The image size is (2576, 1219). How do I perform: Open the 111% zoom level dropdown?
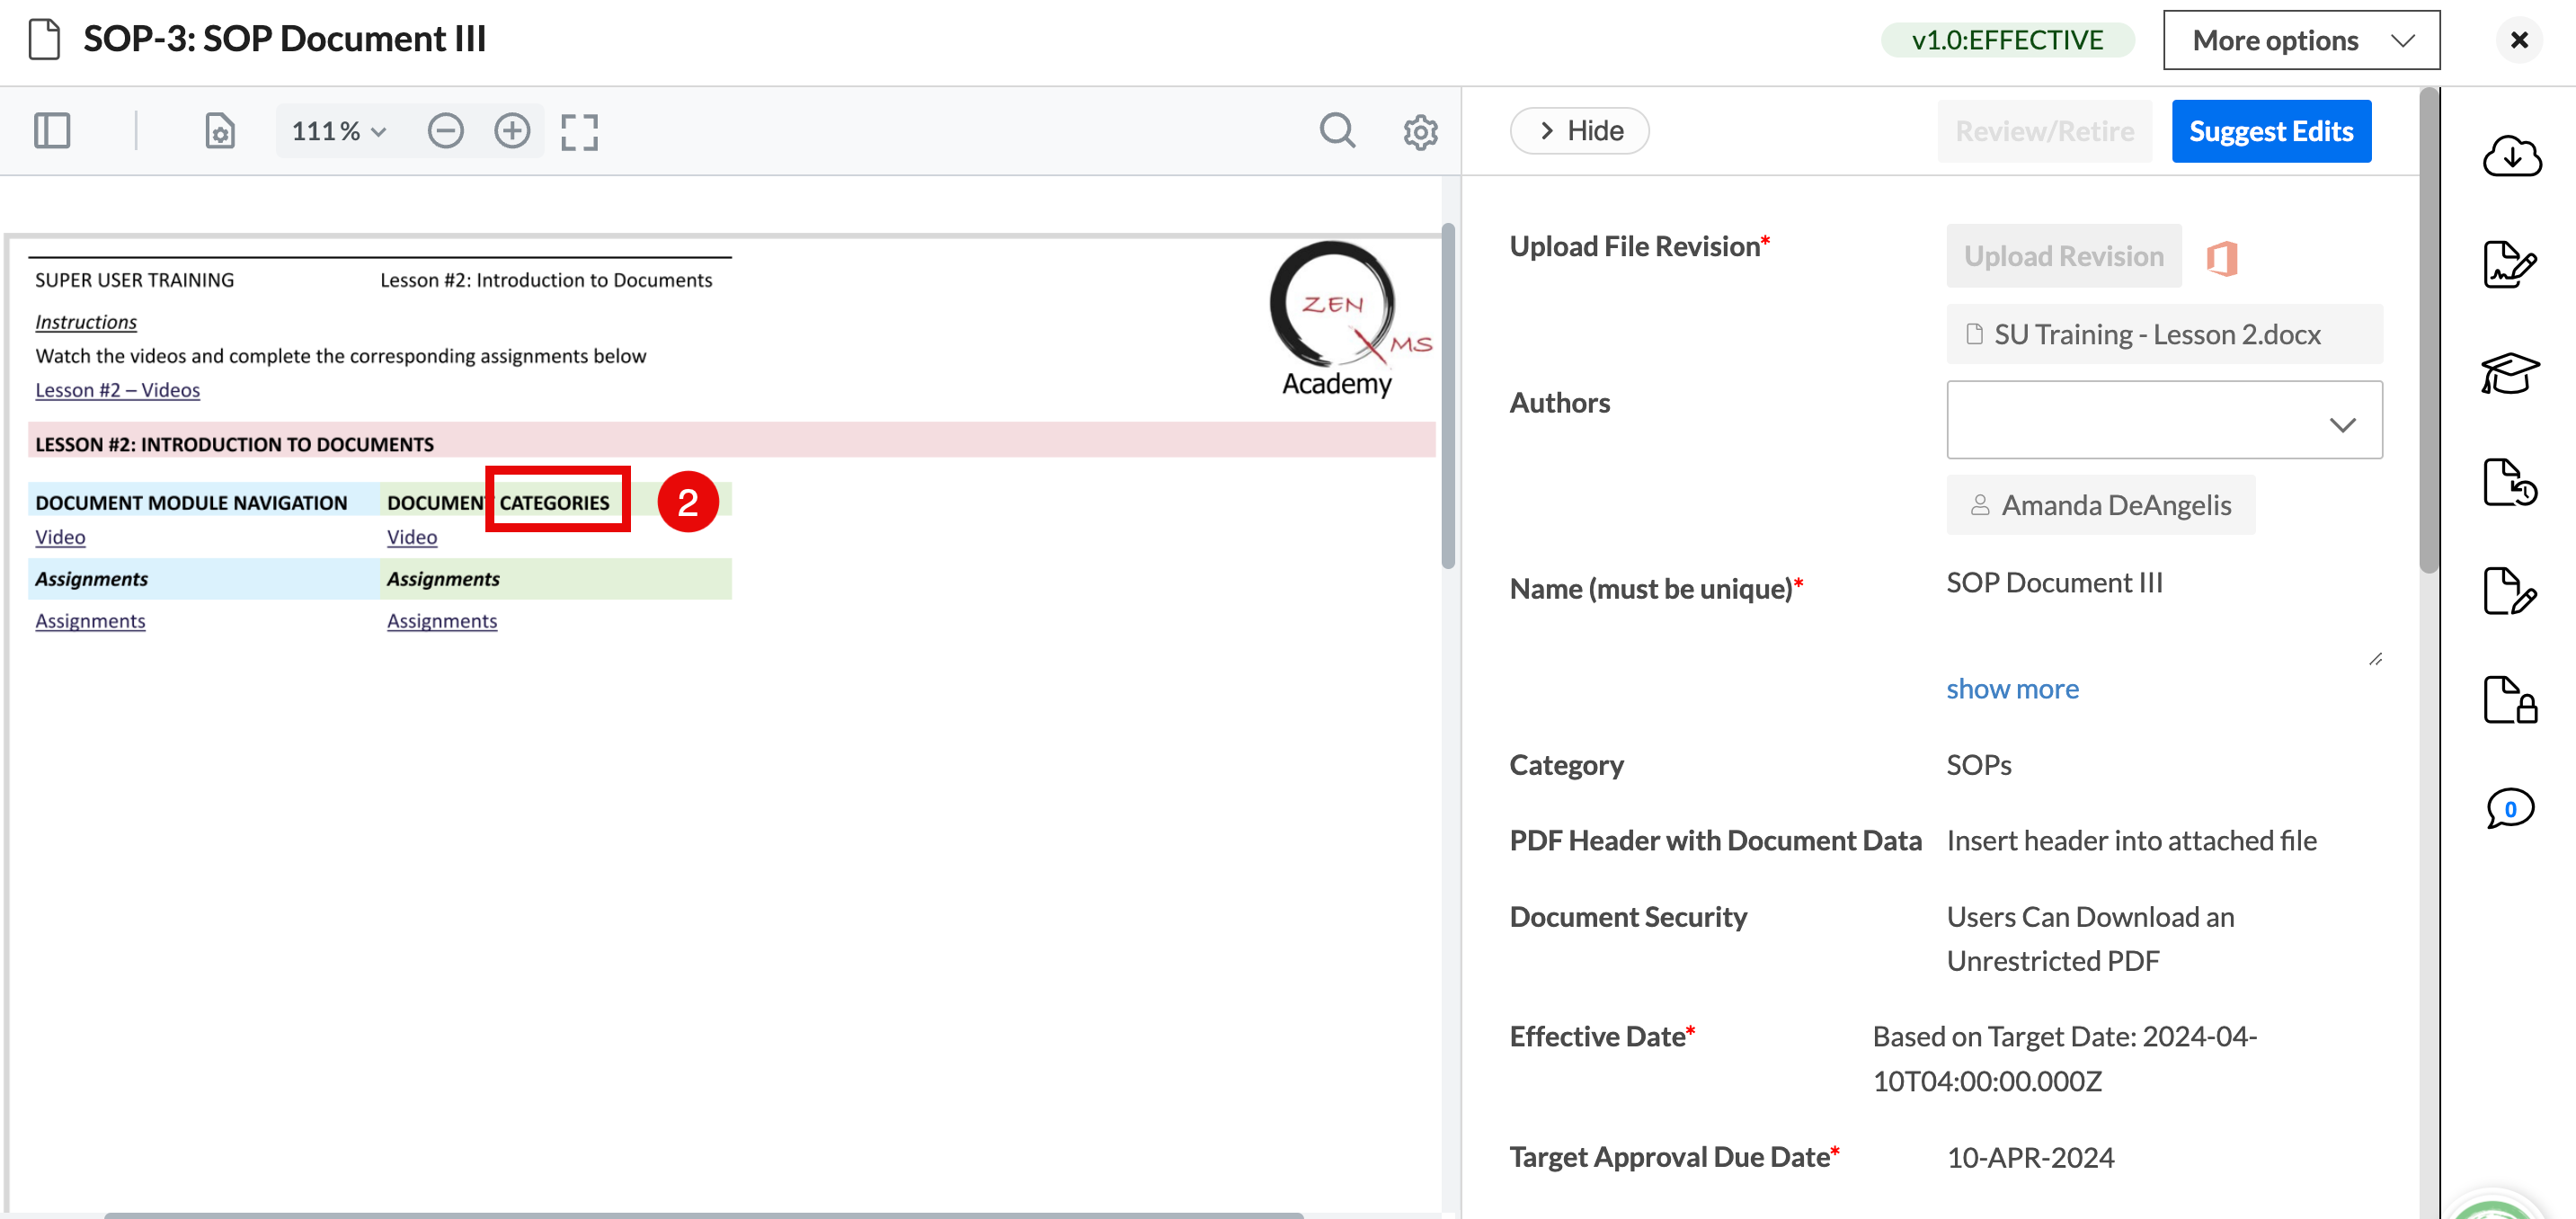(x=338, y=131)
